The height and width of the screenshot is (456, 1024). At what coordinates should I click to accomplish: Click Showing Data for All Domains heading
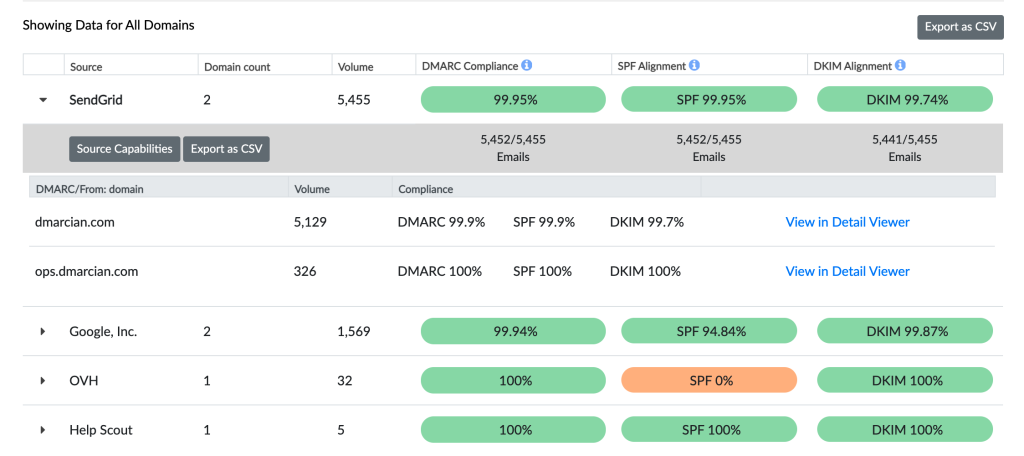108,25
